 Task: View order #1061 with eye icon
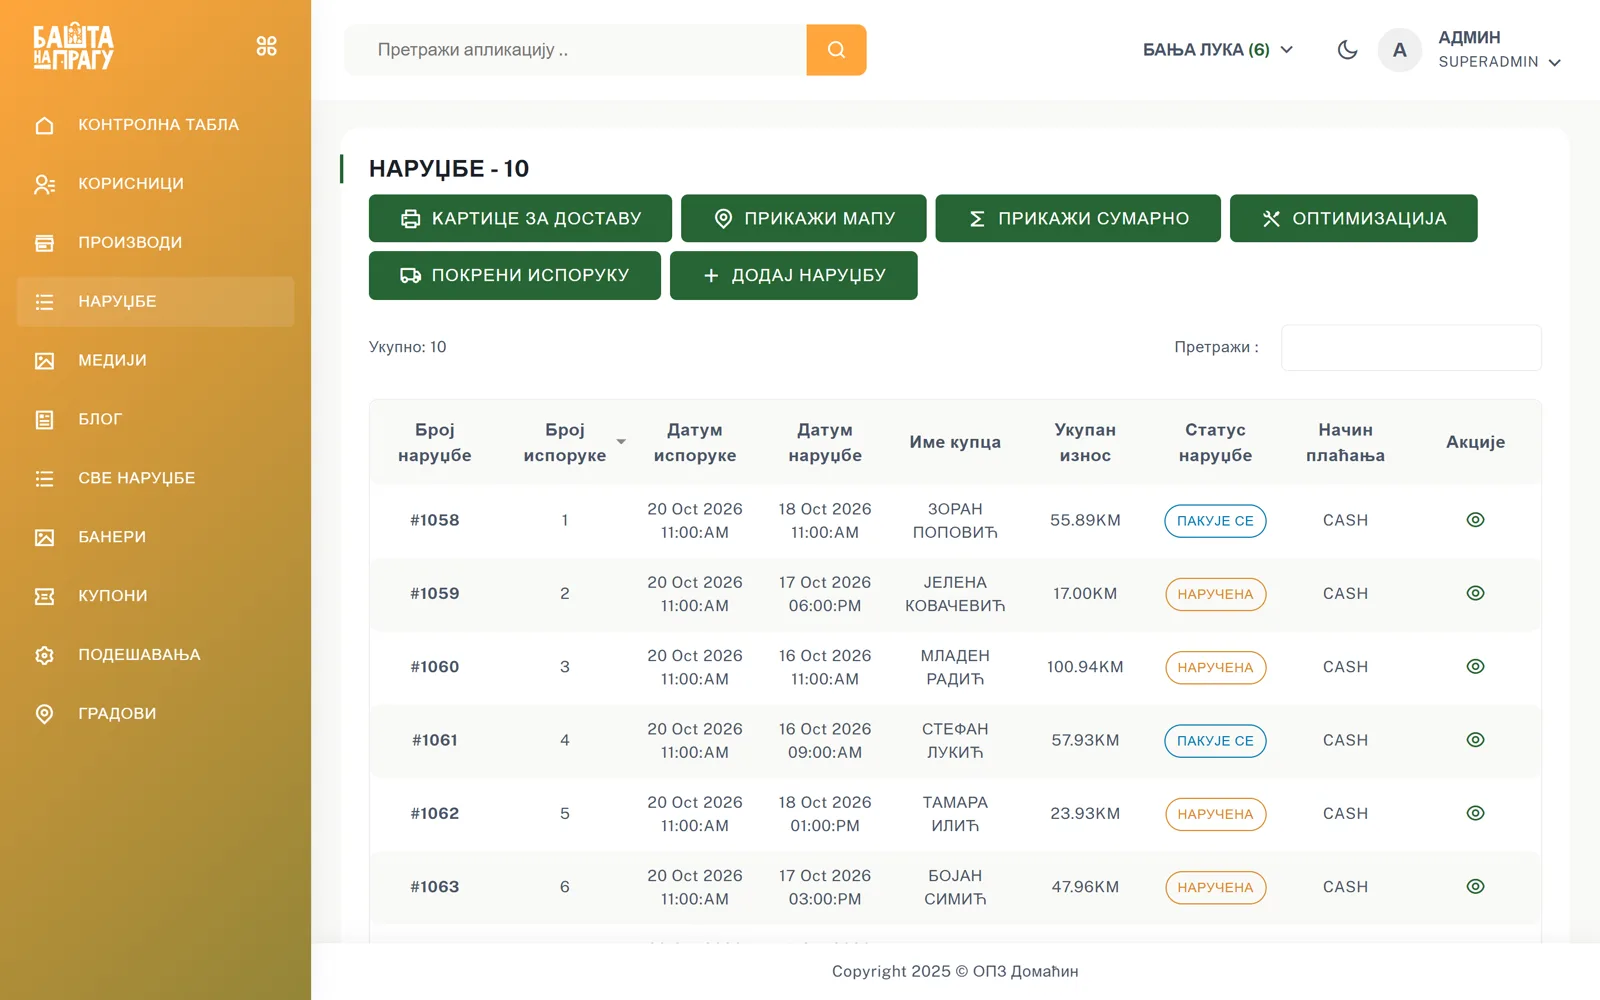point(1475,740)
